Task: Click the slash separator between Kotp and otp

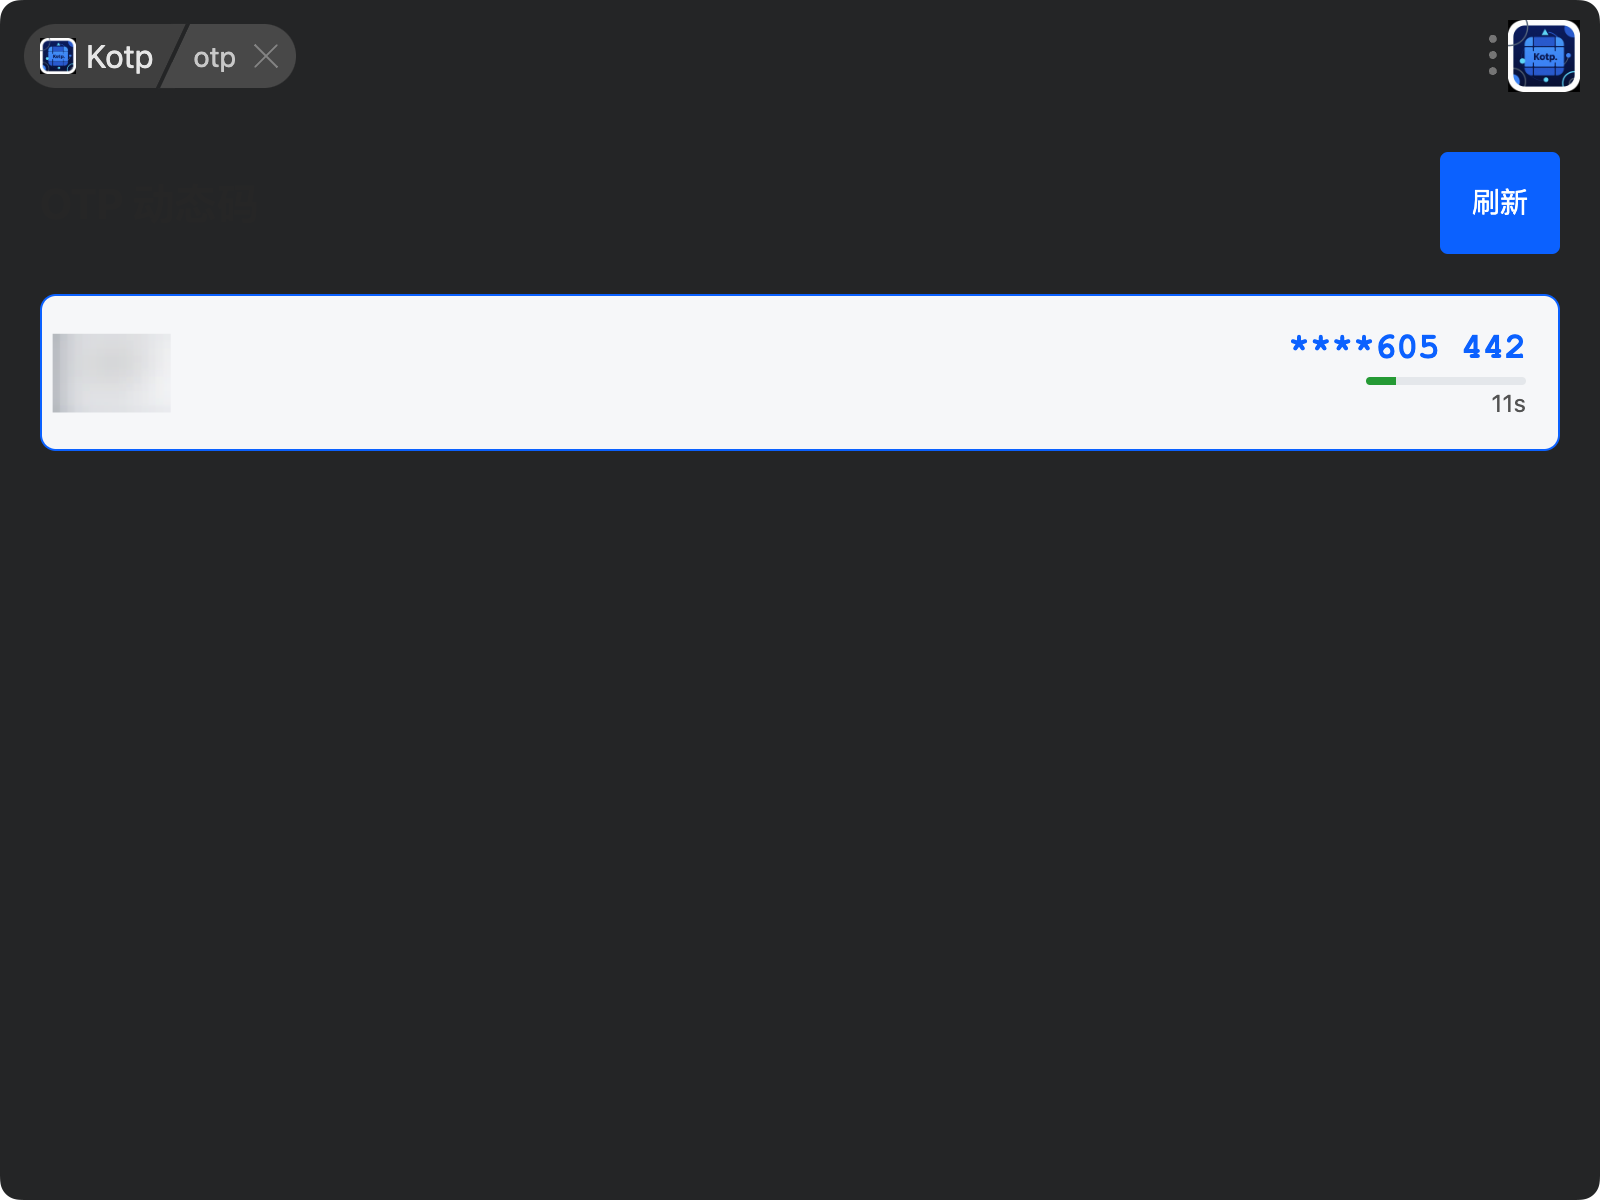Action: 172,56
